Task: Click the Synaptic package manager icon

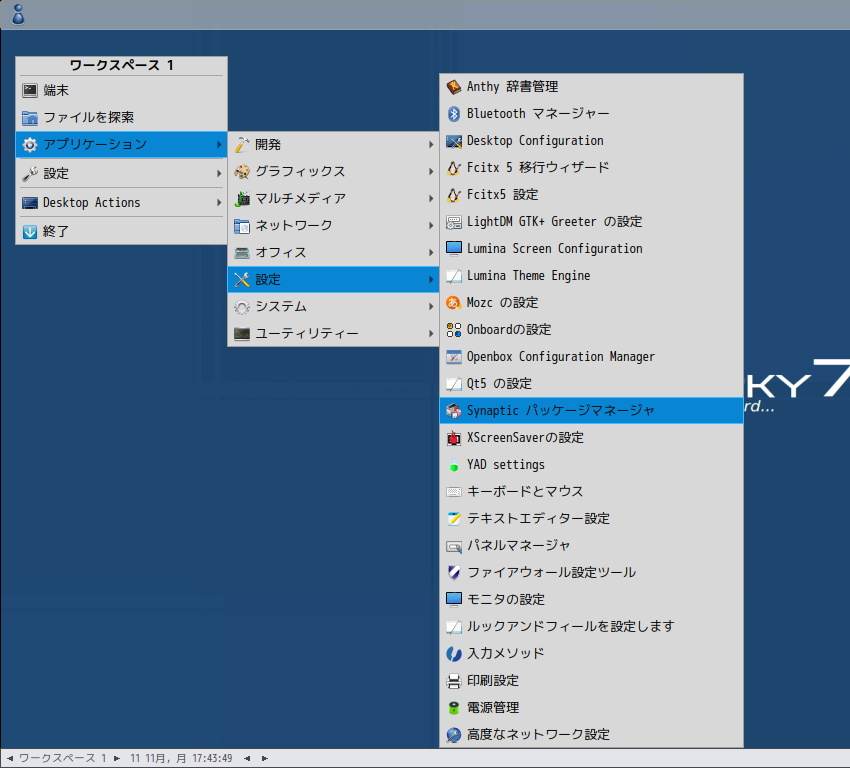Action: click(454, 411)
